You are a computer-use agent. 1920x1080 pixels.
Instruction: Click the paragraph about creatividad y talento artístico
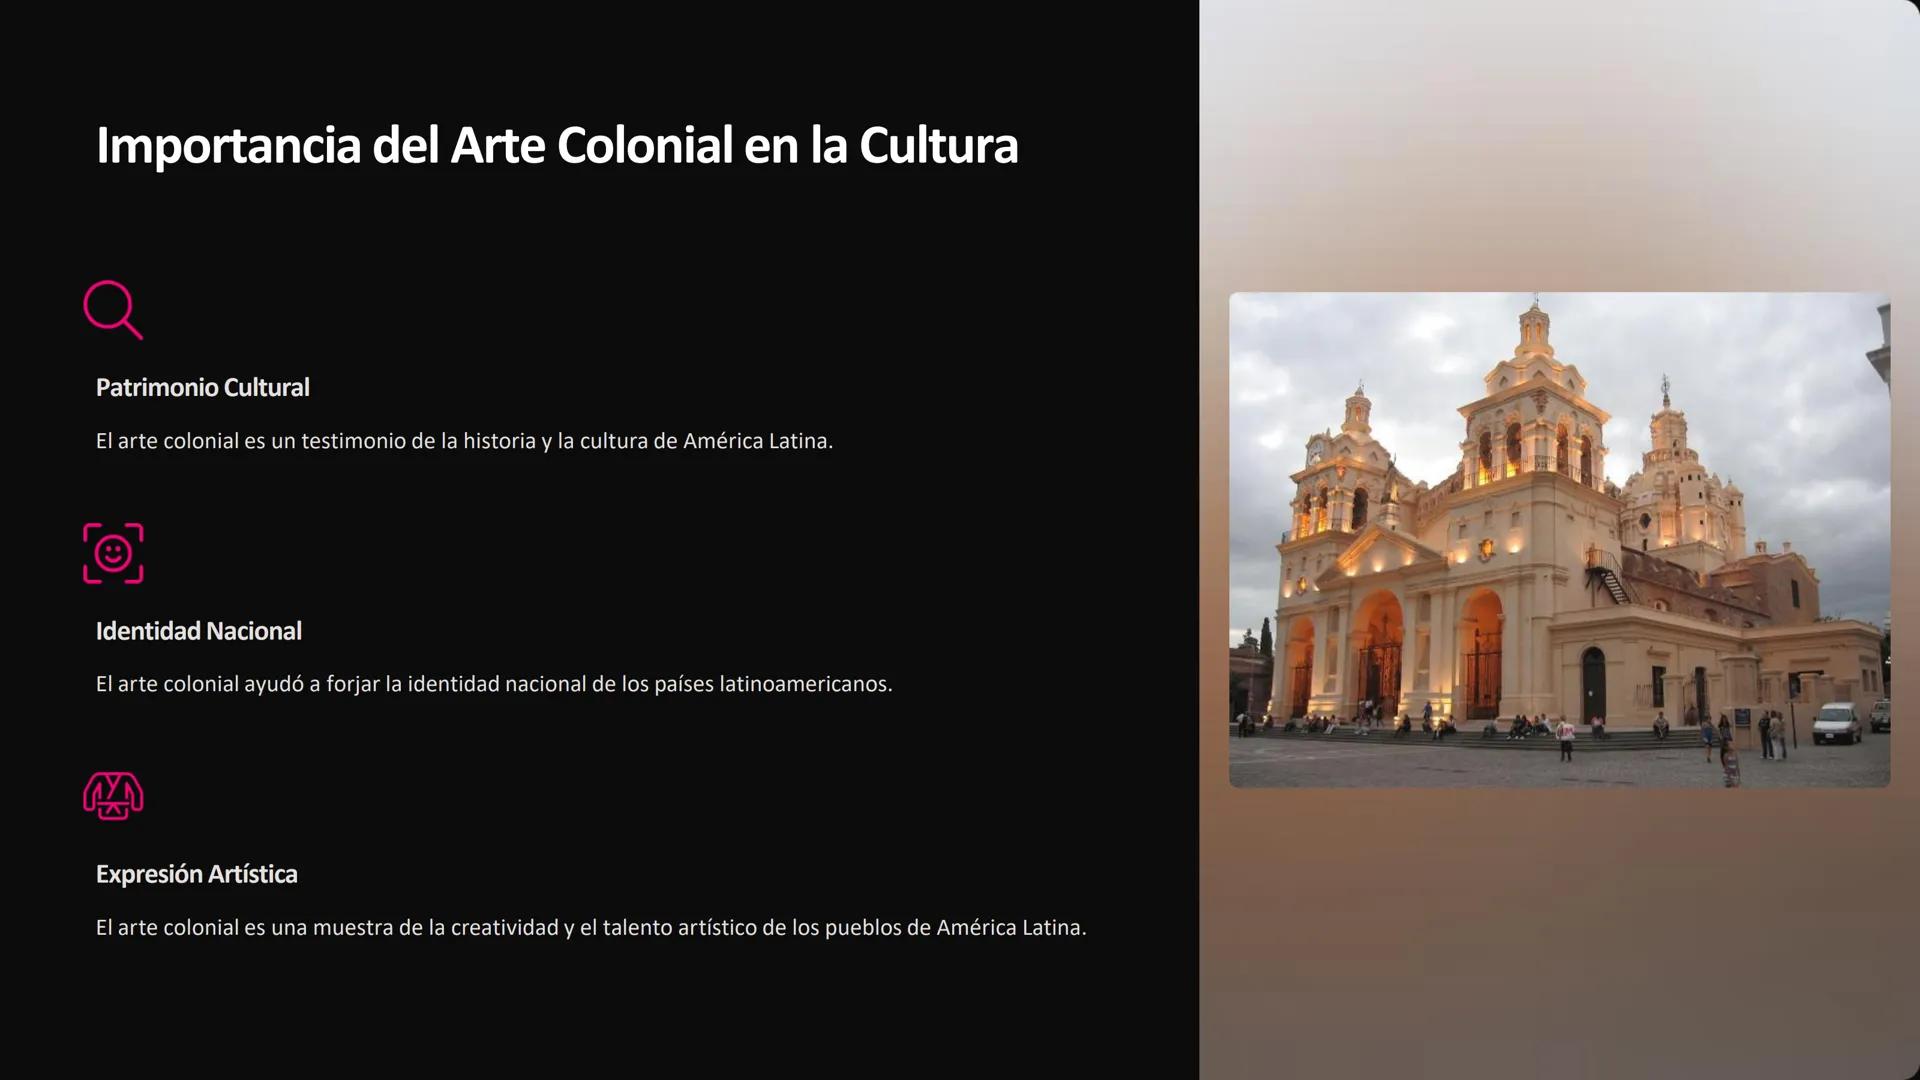point(590,927)
